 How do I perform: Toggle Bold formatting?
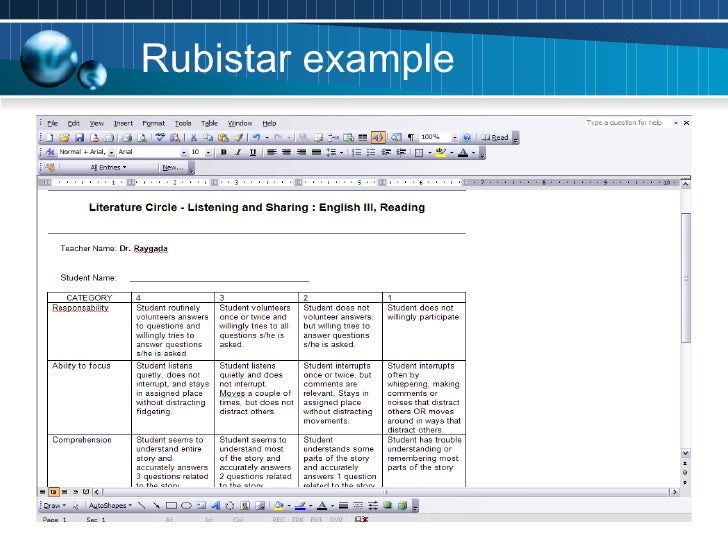[x=224, y=152]
